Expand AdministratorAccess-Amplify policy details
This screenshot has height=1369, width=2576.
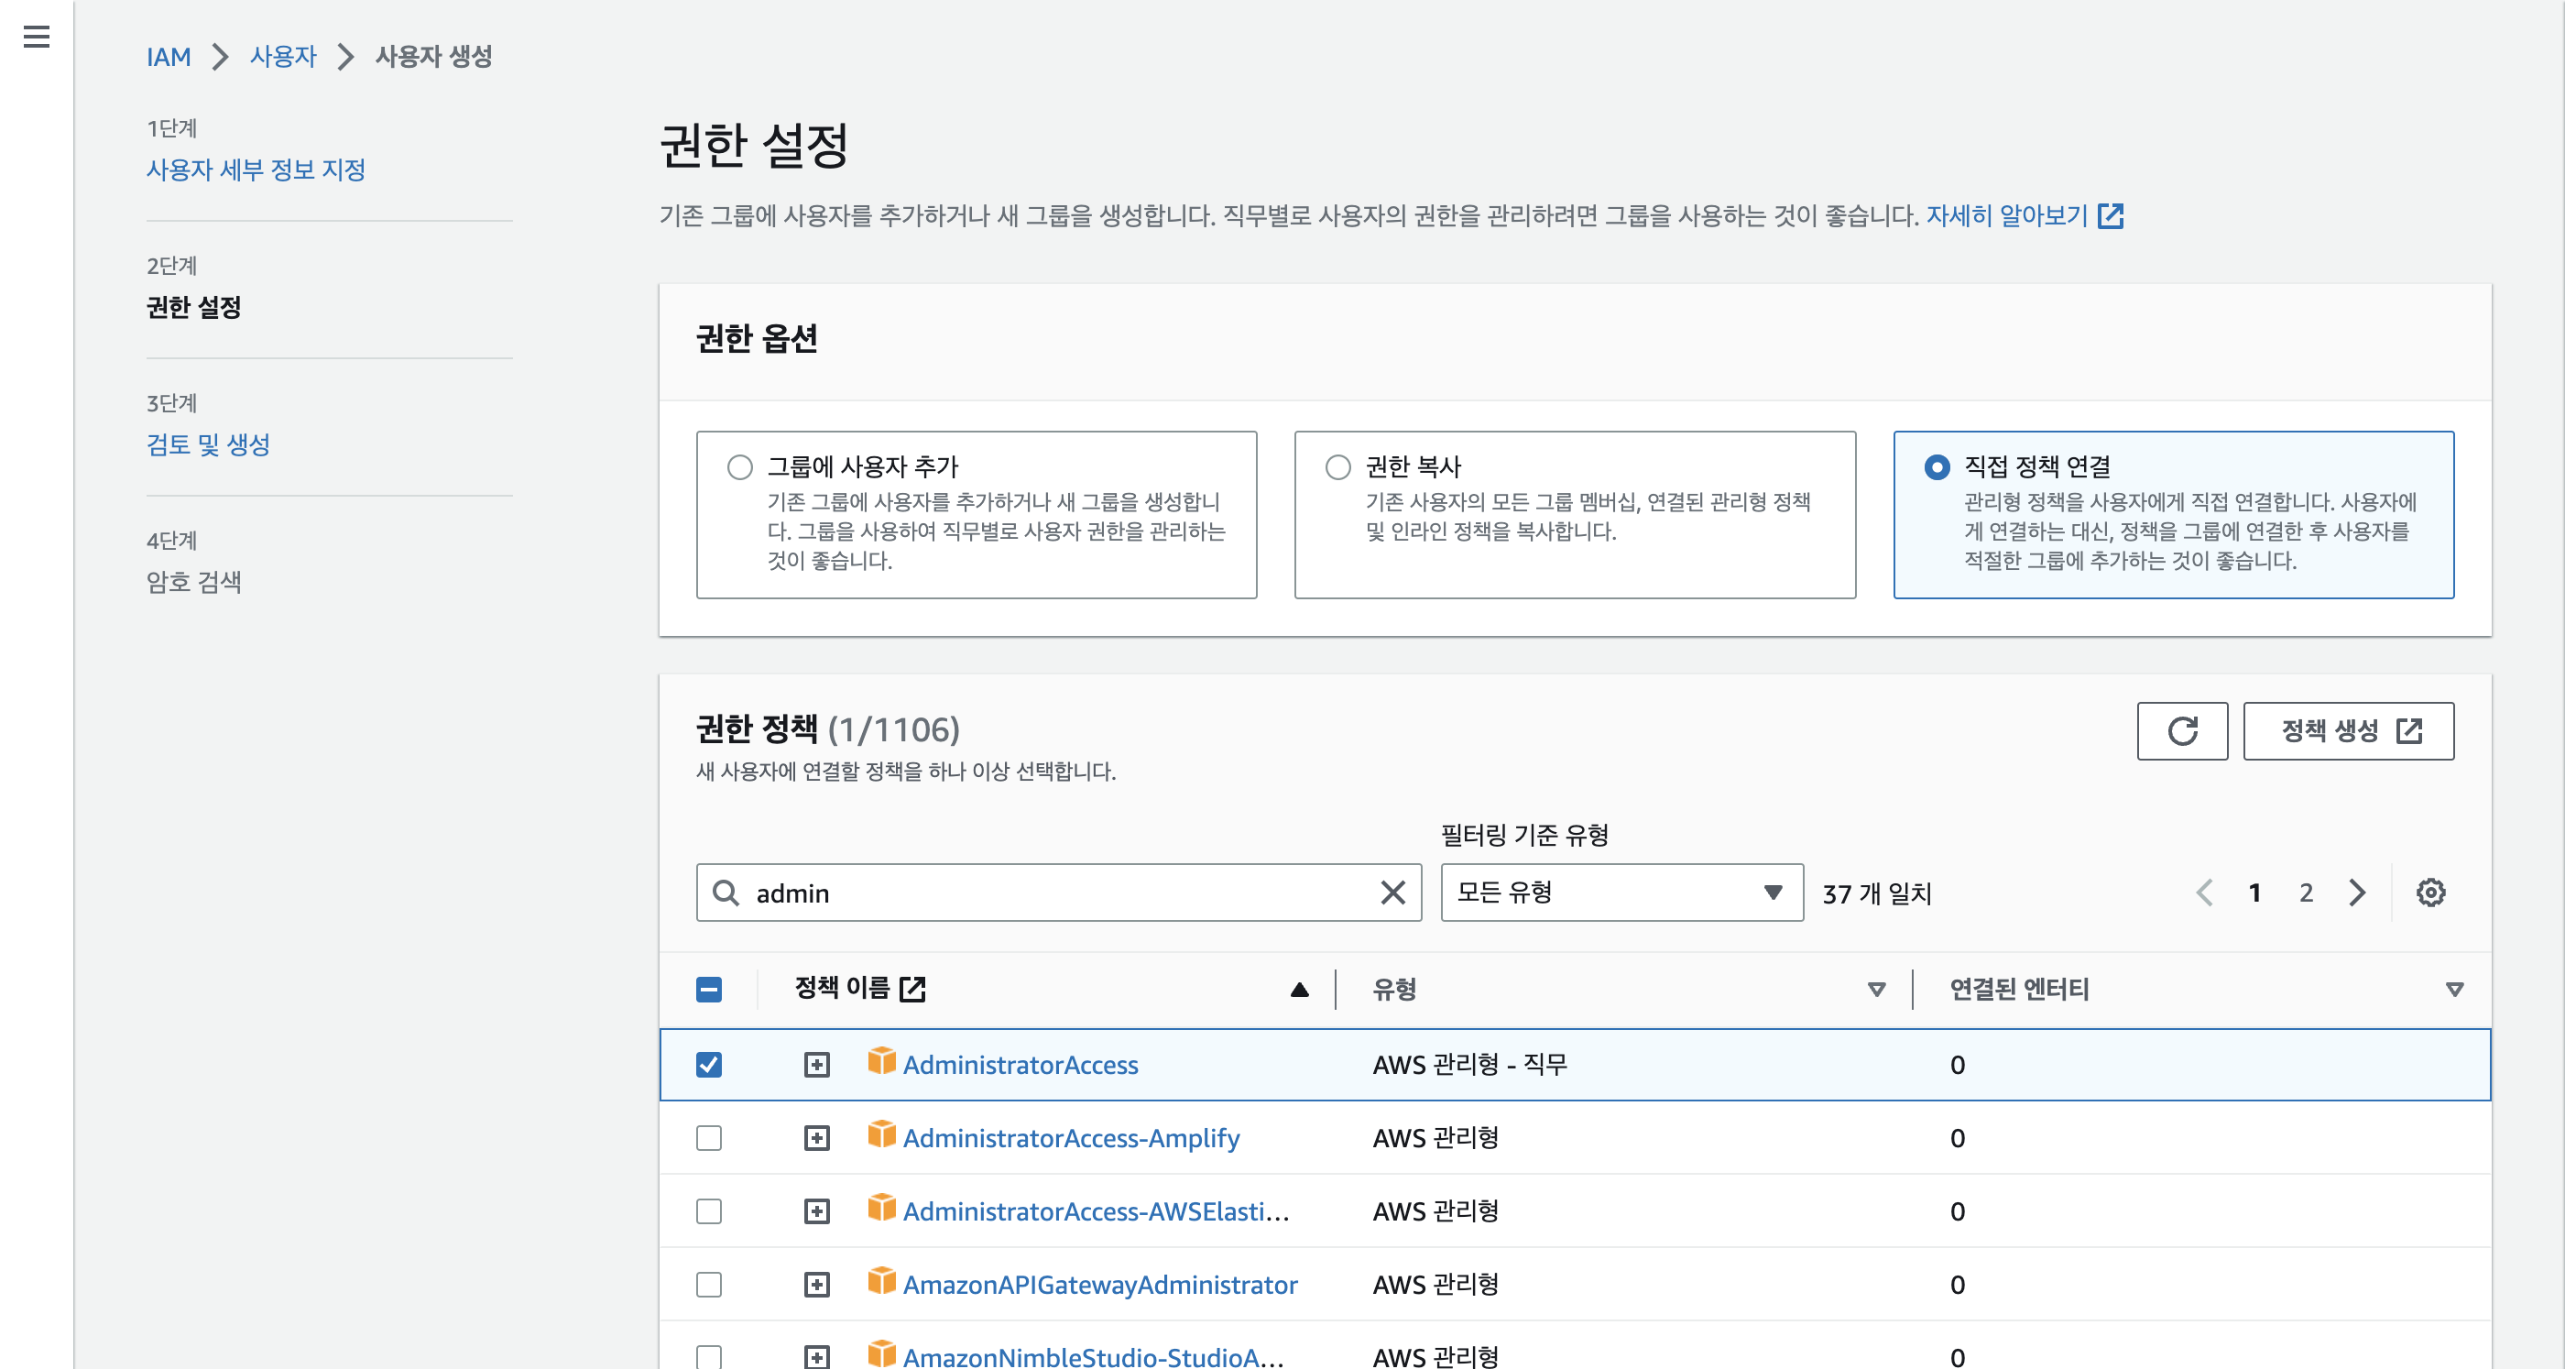coord(817,1138)
